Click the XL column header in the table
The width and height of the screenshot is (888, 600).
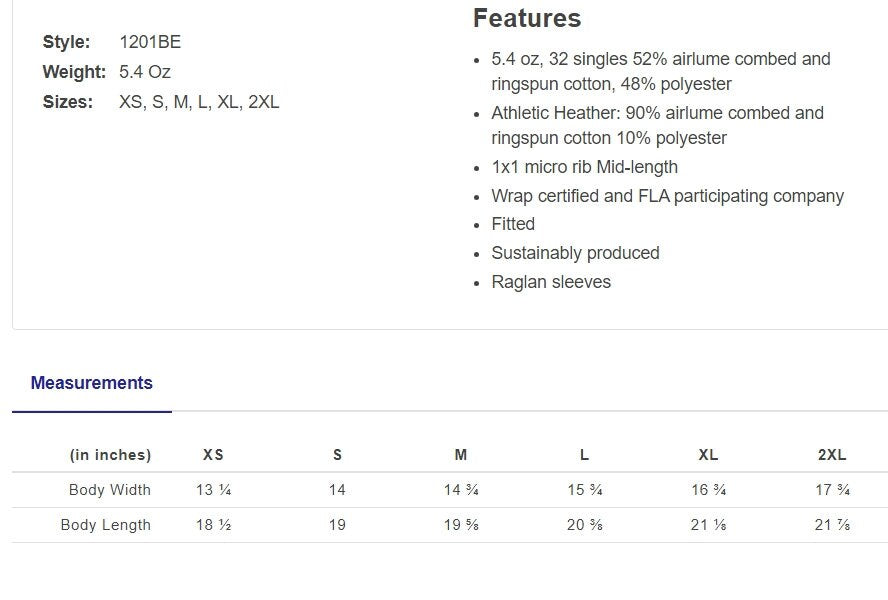(x=708, y=455)
